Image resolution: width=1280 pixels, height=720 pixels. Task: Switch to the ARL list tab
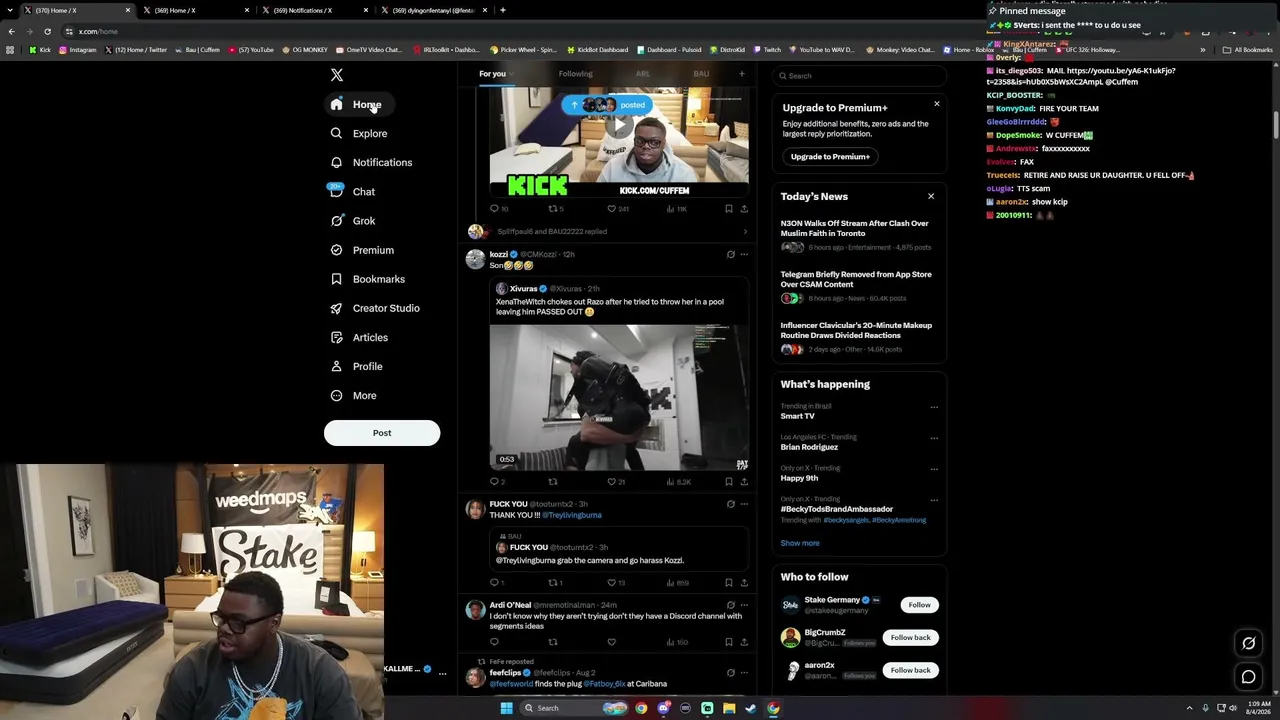(x=643, y=74)
